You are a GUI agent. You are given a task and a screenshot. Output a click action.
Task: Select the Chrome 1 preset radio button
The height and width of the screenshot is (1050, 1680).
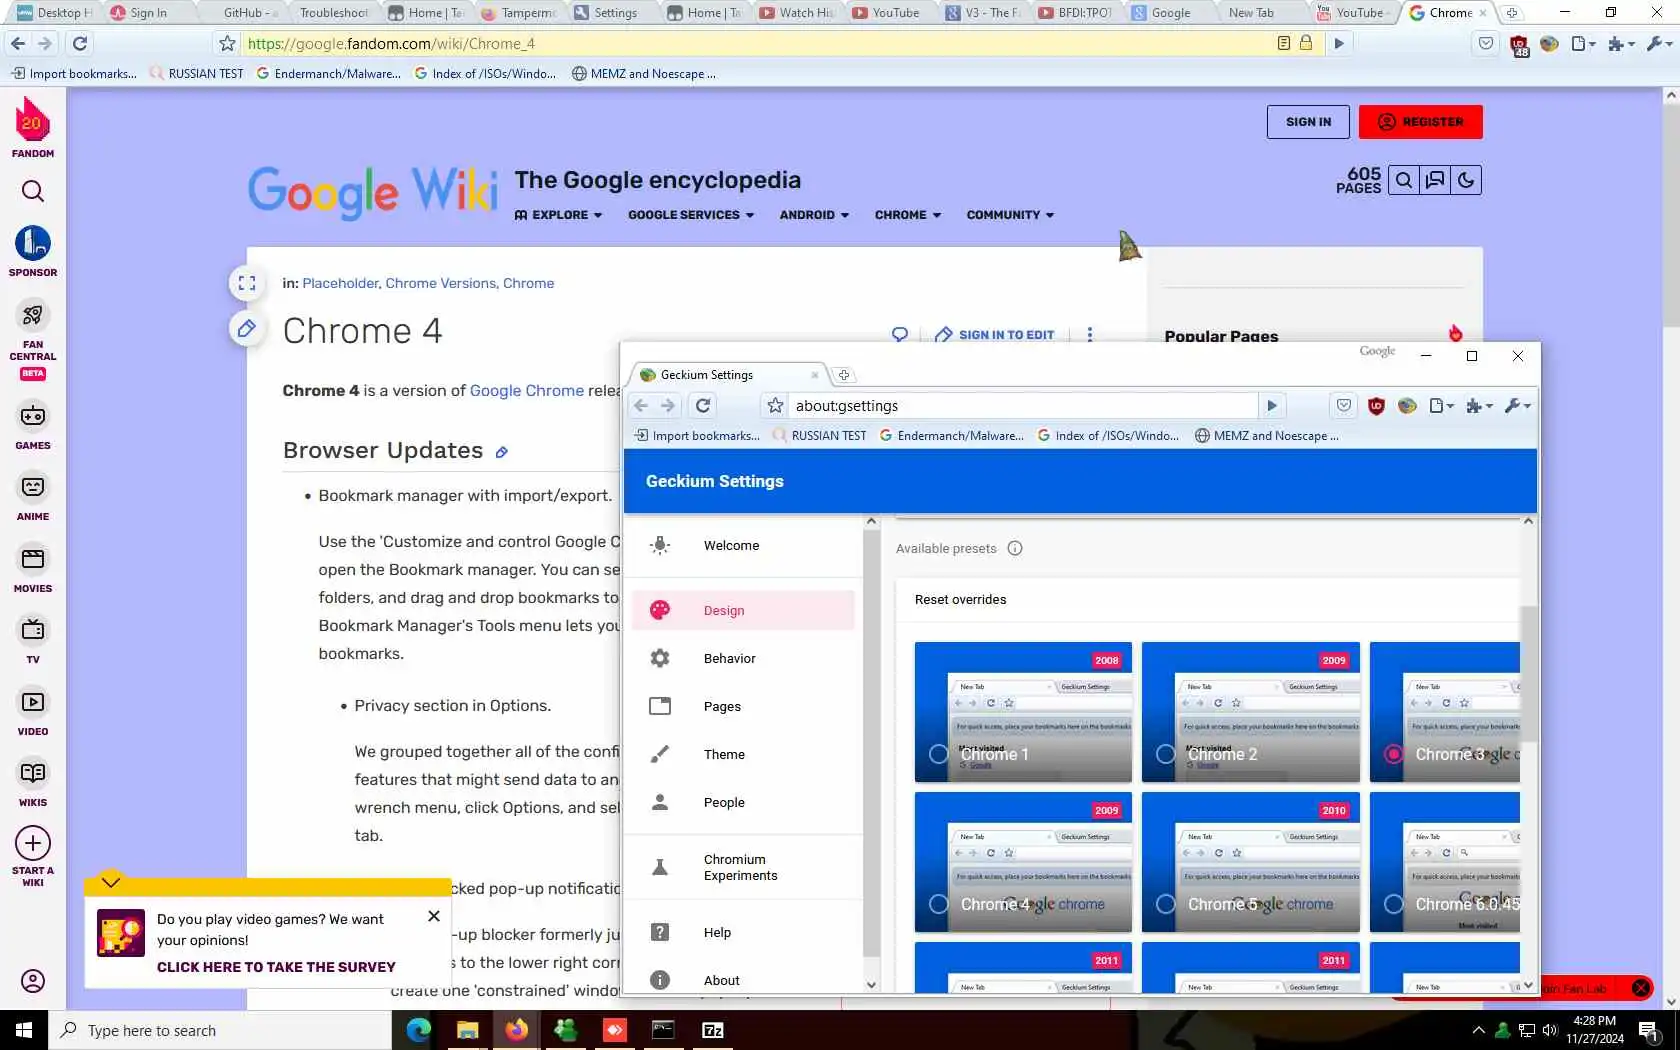pos(938,755)
